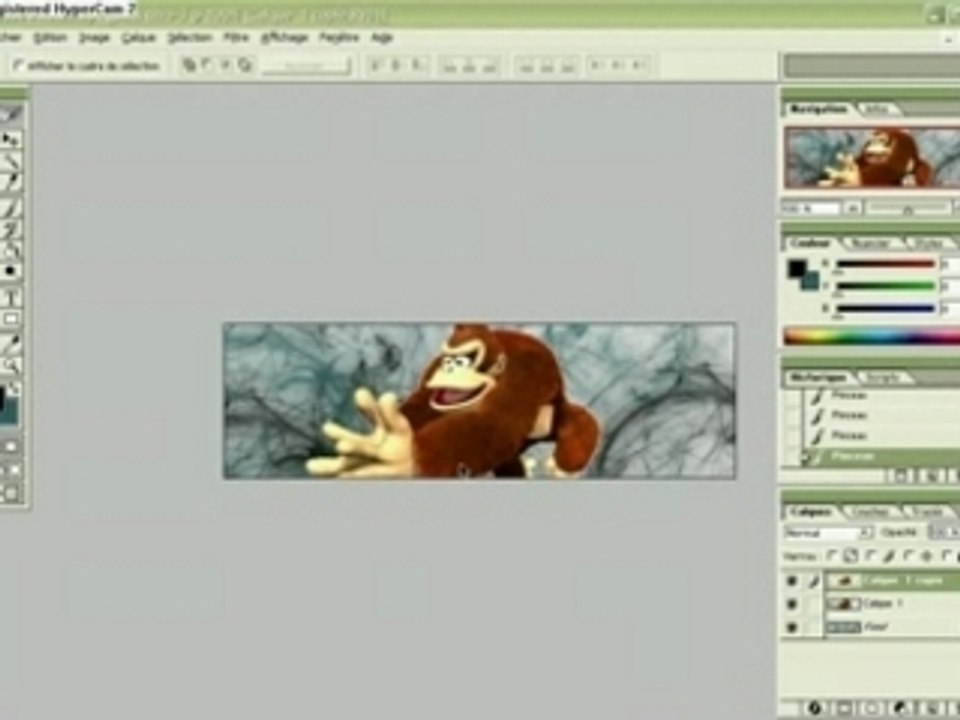
Task: Open the Edition menu
Action: (50, 38)
